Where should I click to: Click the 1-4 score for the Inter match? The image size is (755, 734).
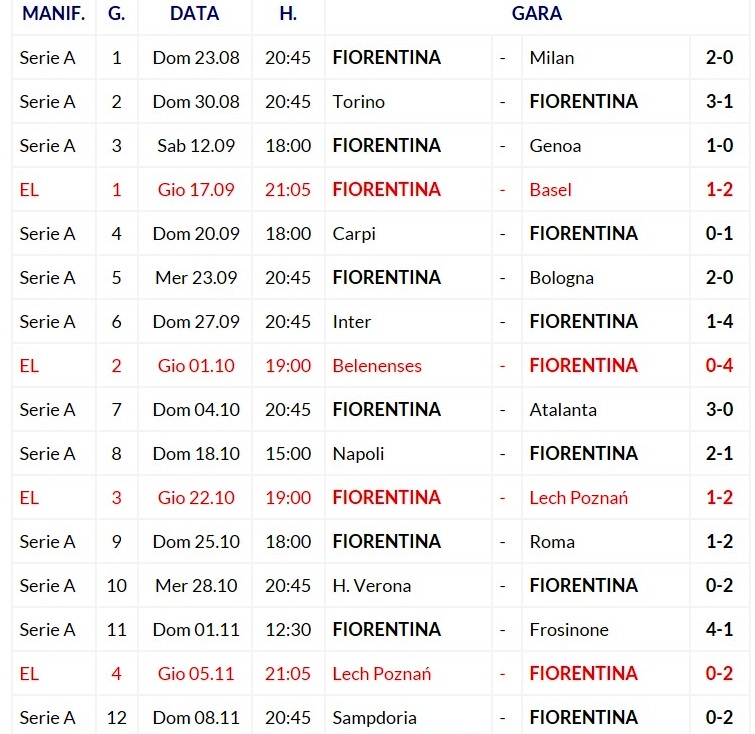click(x=719, y=322)
